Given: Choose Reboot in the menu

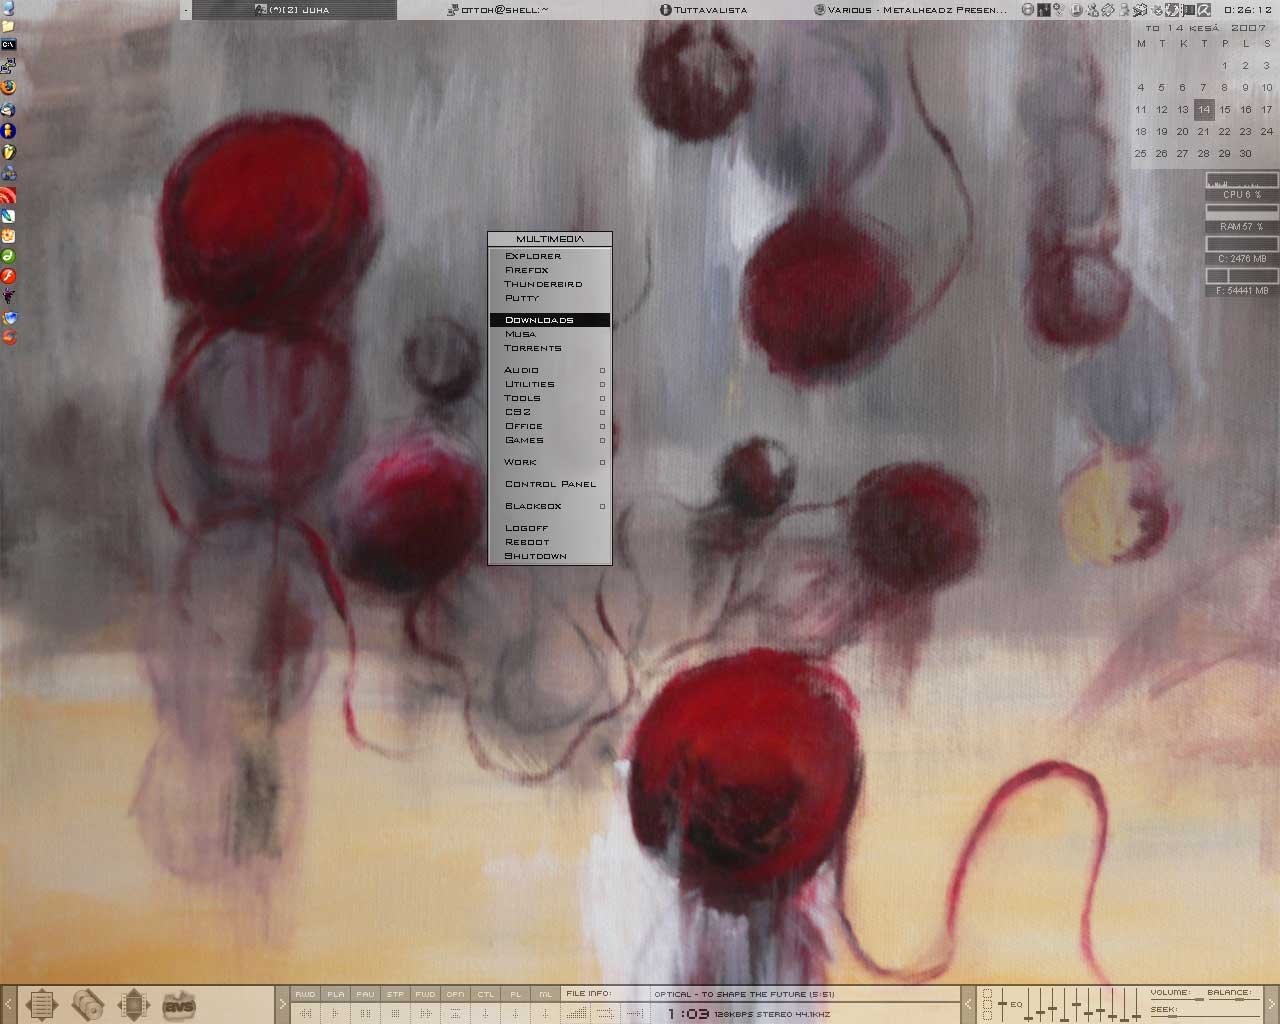Looking at the screenshot, I should click(550, 542).
